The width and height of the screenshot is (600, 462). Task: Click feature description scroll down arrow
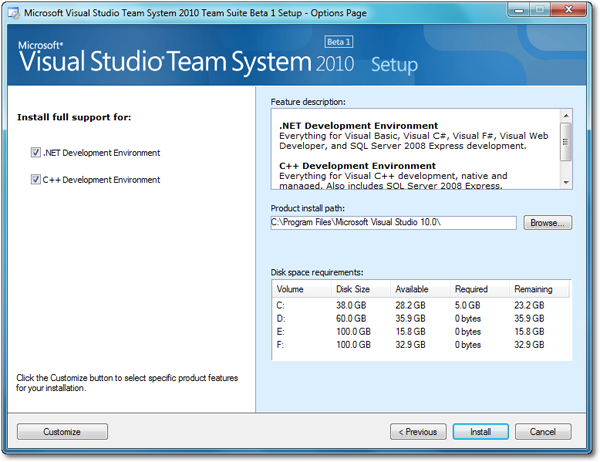pos(566,183)
